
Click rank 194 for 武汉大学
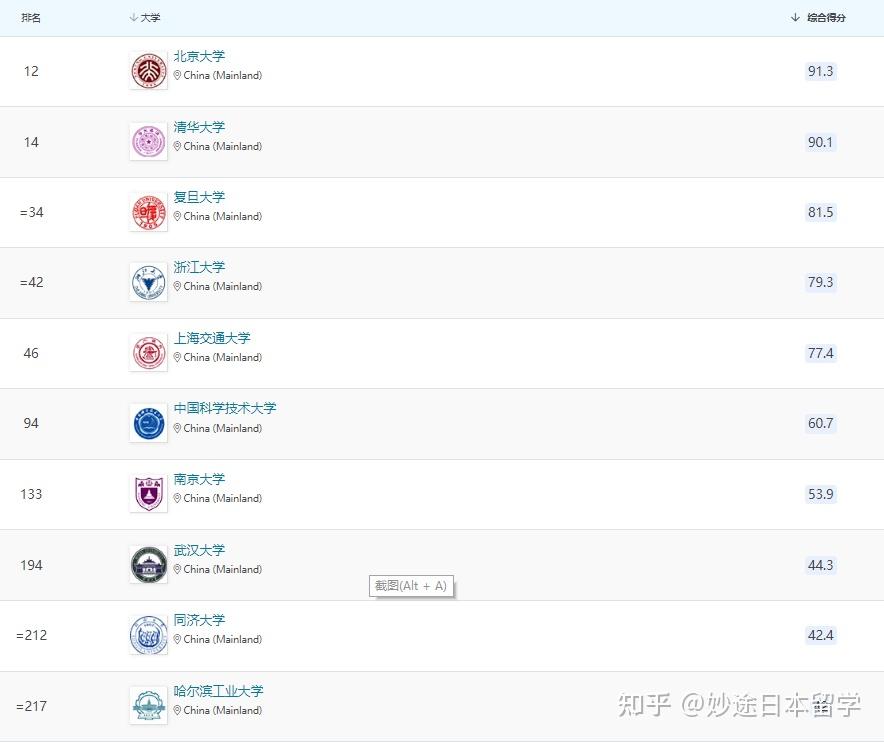point(31,565)
